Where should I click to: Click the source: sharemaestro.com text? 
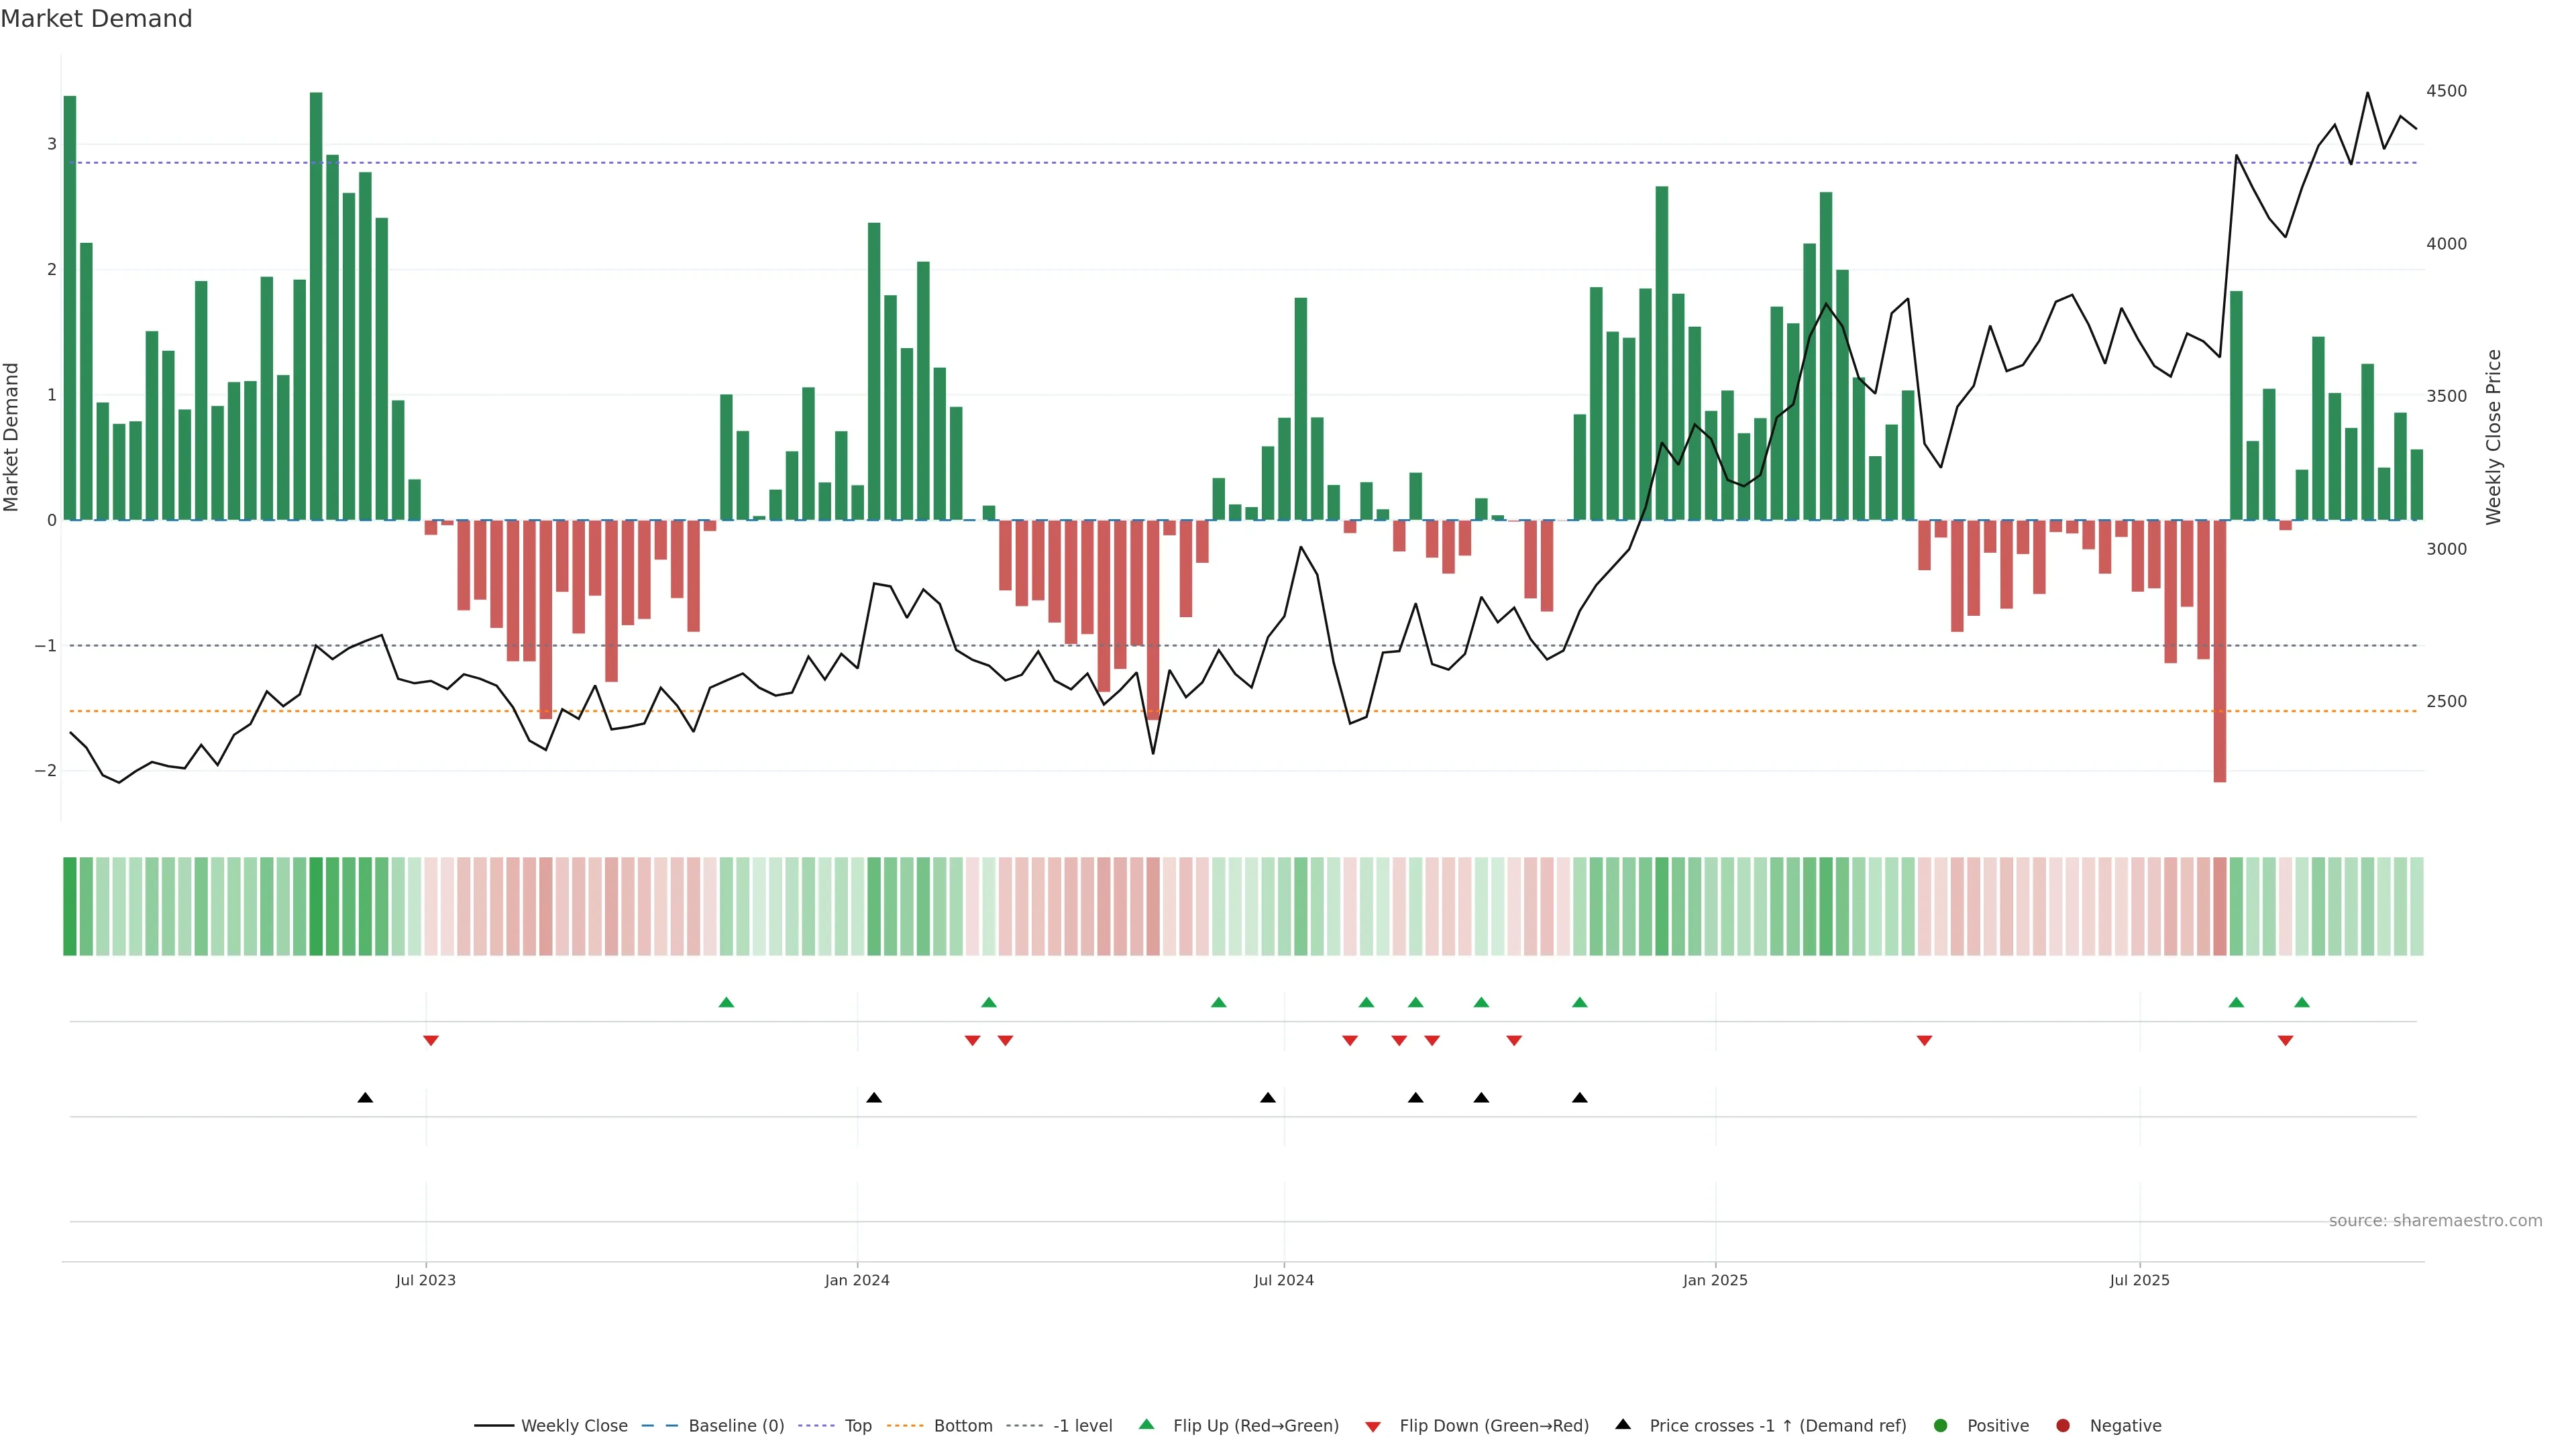(x=2435, y=1220)
